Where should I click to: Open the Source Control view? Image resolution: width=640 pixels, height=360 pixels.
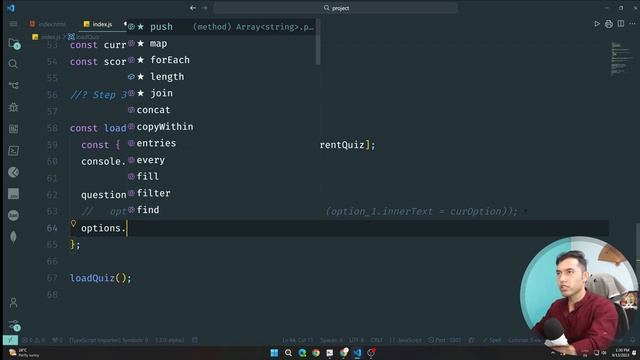pos(13,86)
